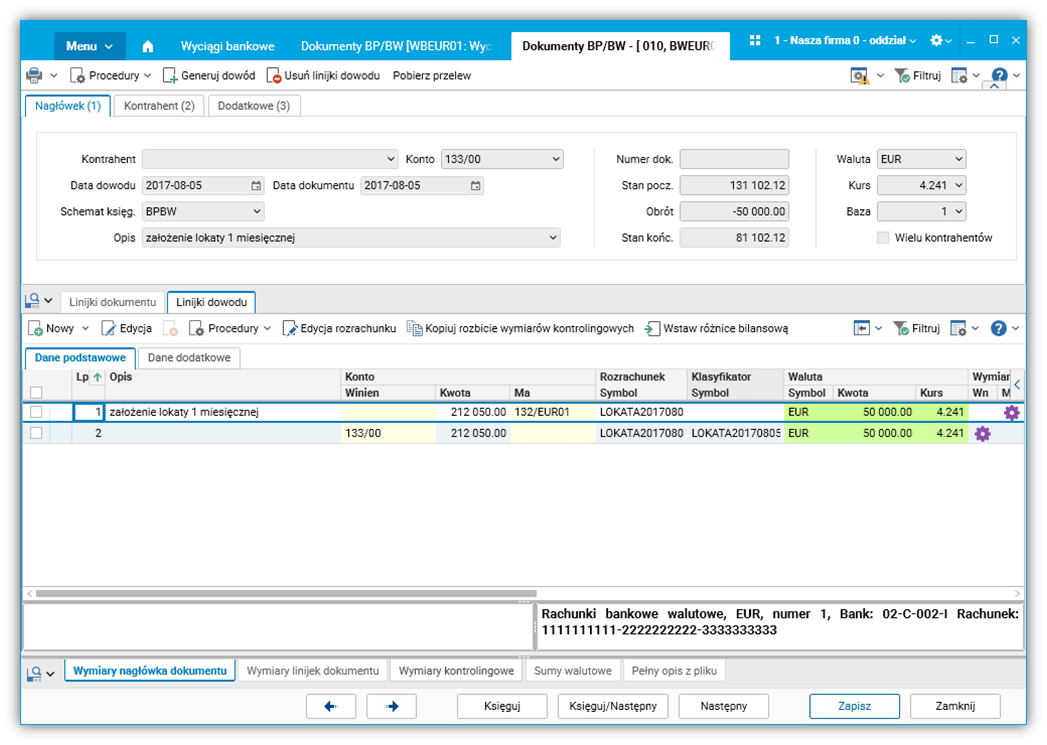1047x745 pixels.
Task: Click the printer icon in top toolbar
Action: (34, 75)
